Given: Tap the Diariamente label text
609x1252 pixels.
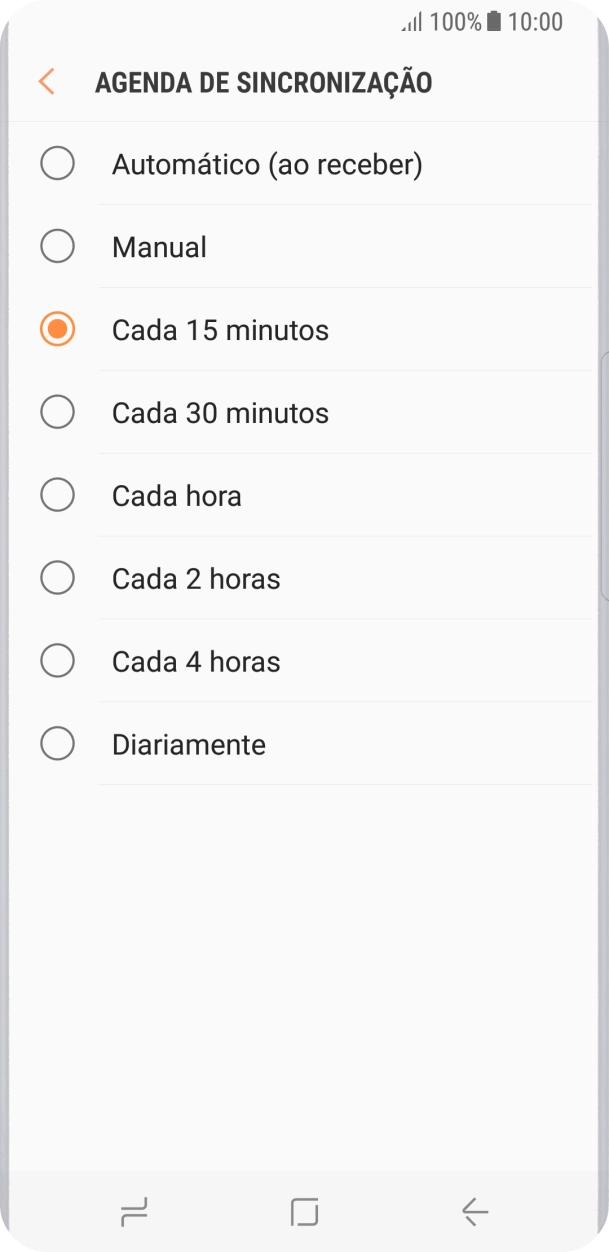Looking at the screenshot, I should [x=188, y=743].
